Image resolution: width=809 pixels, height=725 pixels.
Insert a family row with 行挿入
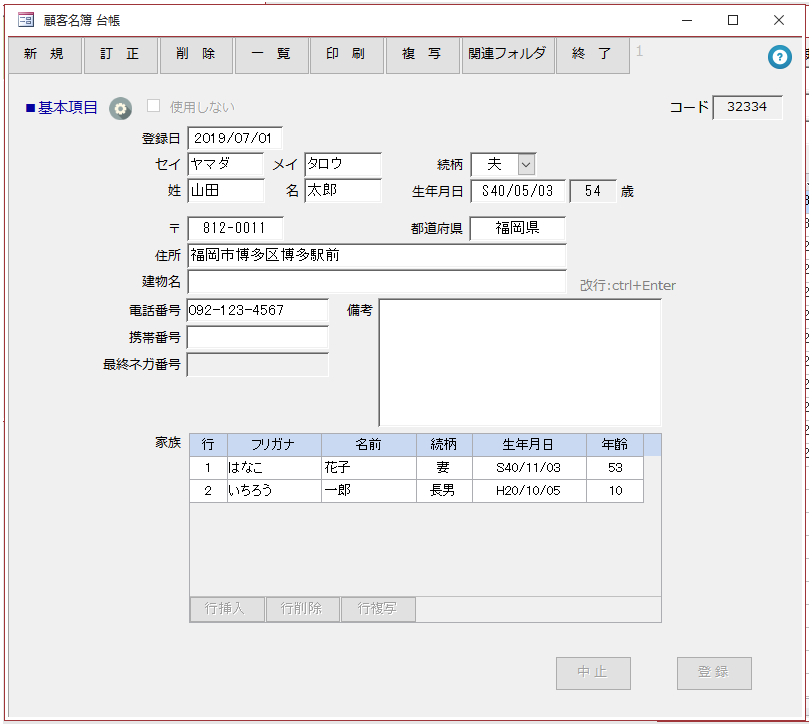[226, 609]
